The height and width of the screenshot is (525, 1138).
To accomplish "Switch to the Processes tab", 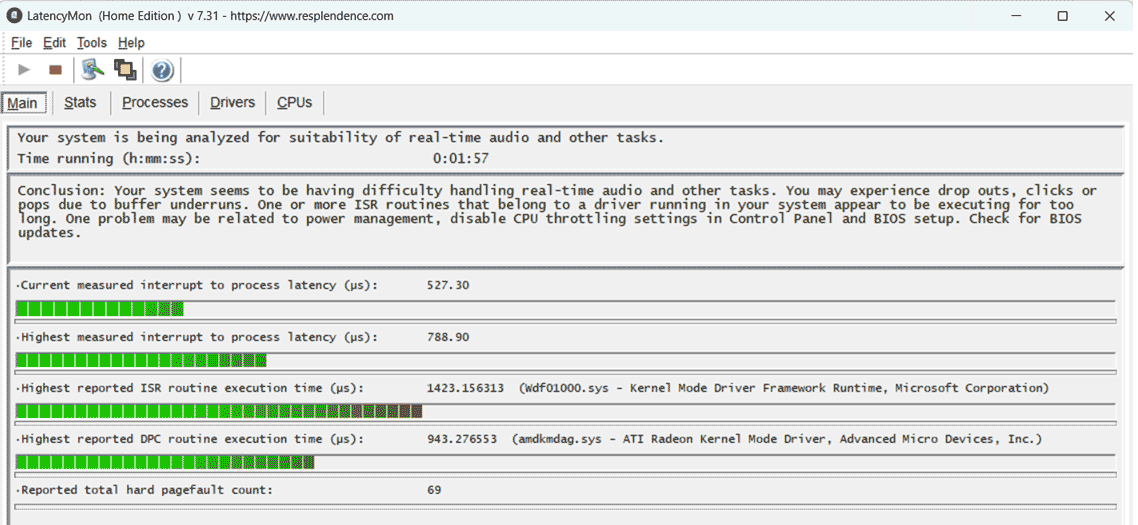I will tap(155, 102).
